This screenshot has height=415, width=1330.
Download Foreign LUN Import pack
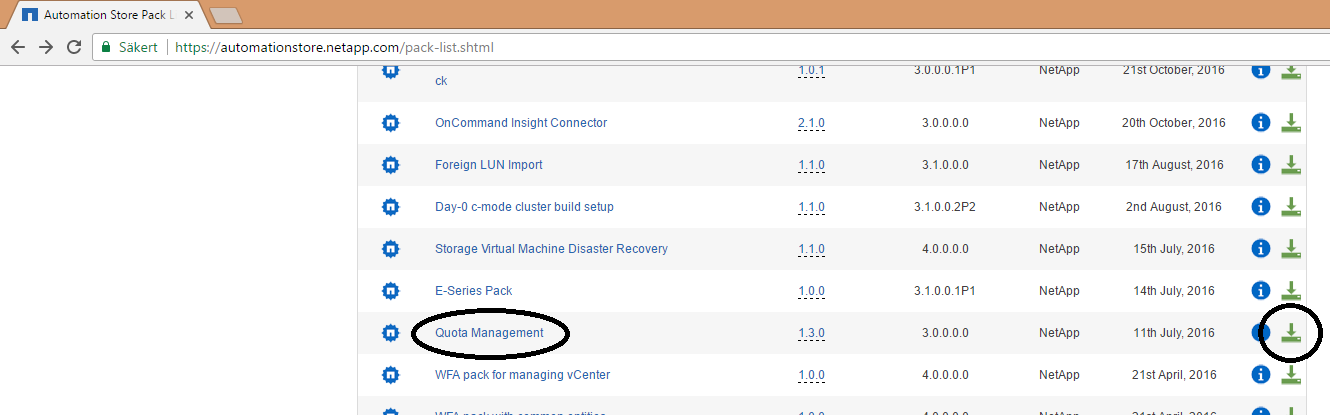click(x=1291, y=165)
